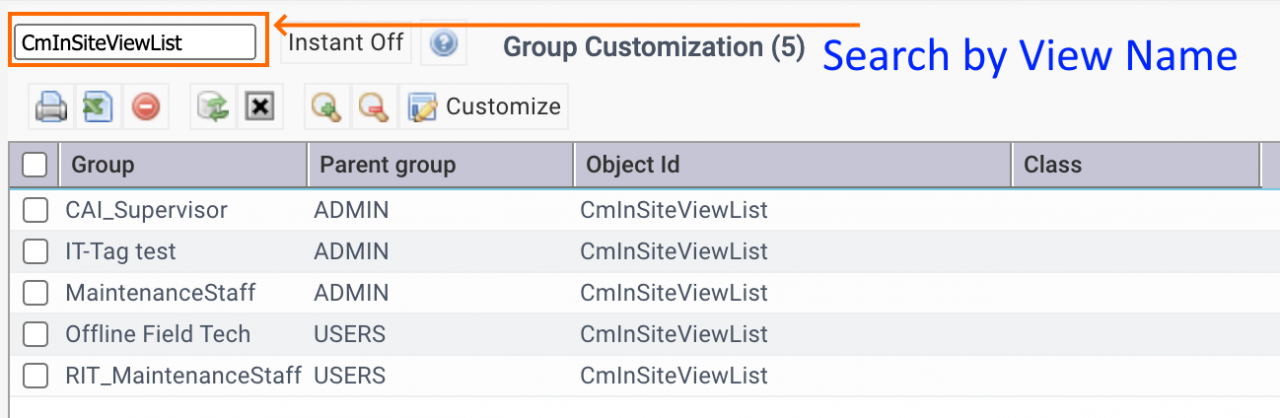
Task: Click the magnifier remove-filter icon
Action: 373,107
